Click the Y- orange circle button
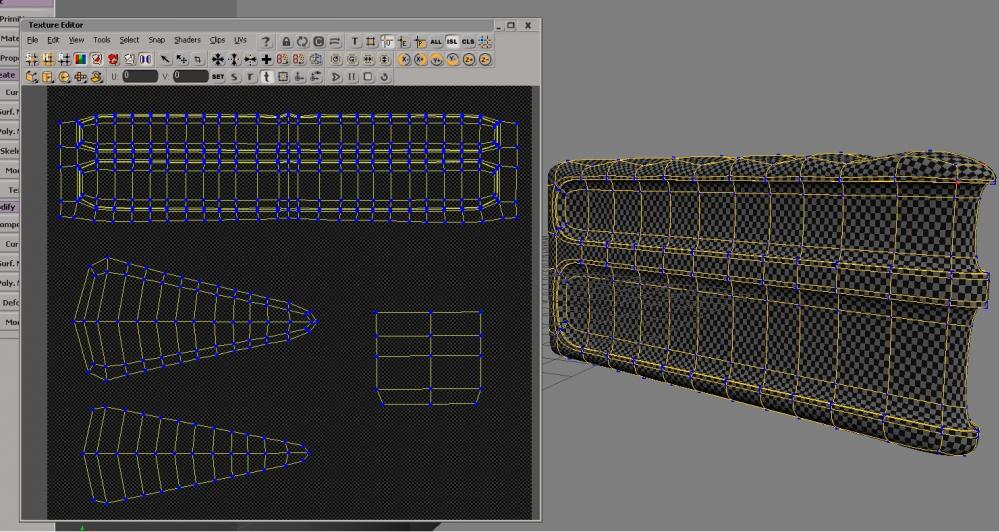This screenshot has height=532, width=1000. 453,59
